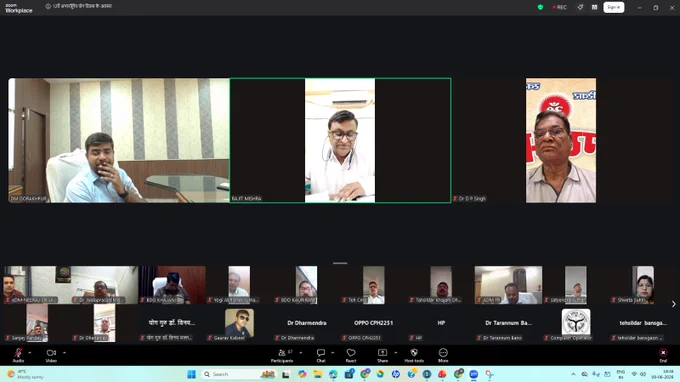Click the meeting info icon beside title

click(48, 7)
